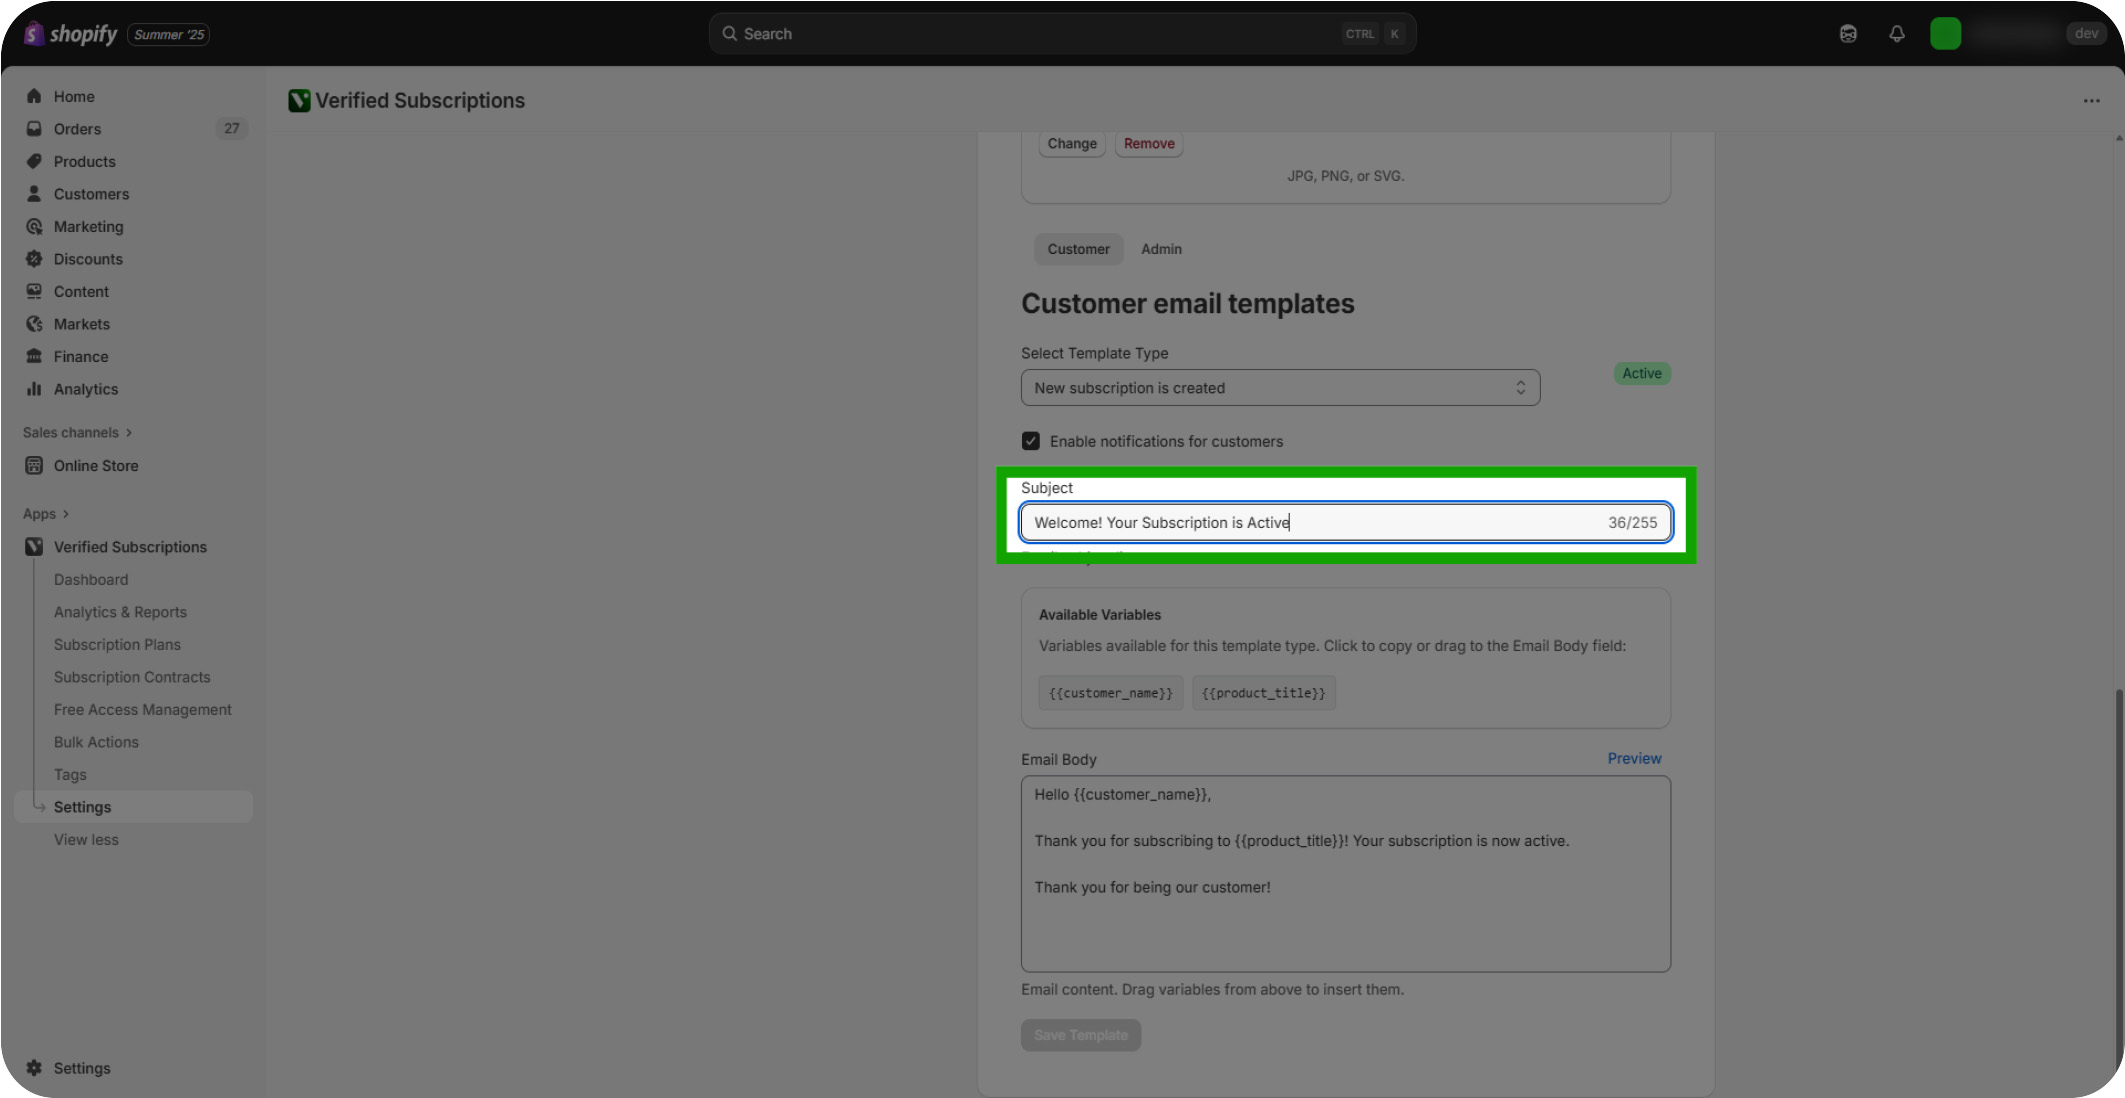Click Available Variables heading
The image size is (2125, 1098).
click(1099, 615)
